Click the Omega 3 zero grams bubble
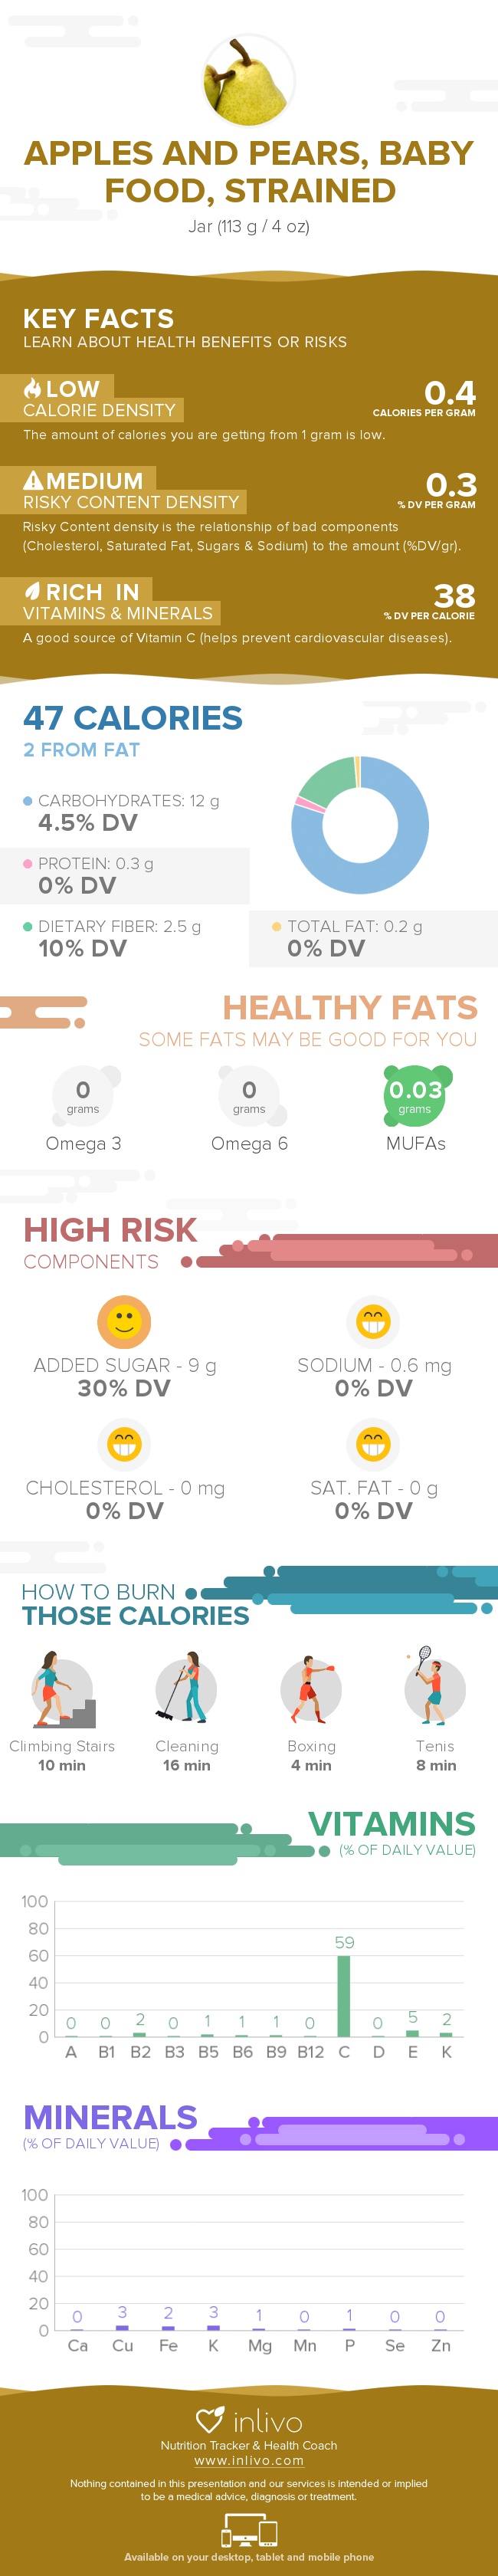498x2576 pixels. pos(84,1094)
